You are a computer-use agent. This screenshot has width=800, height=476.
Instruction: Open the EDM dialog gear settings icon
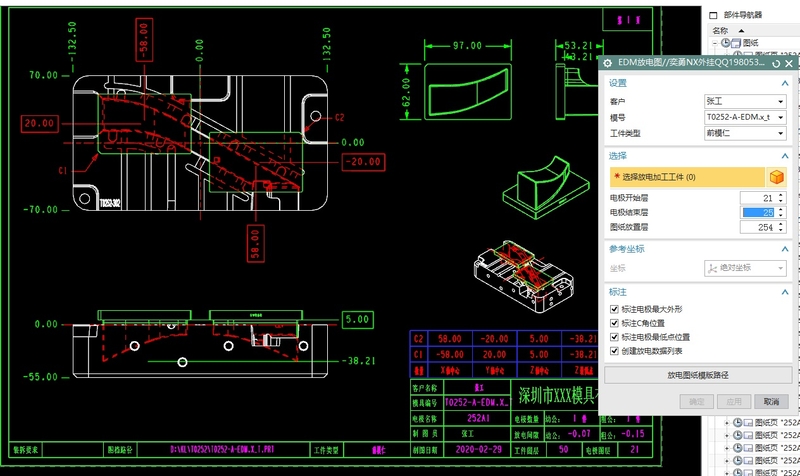(607, 63)
